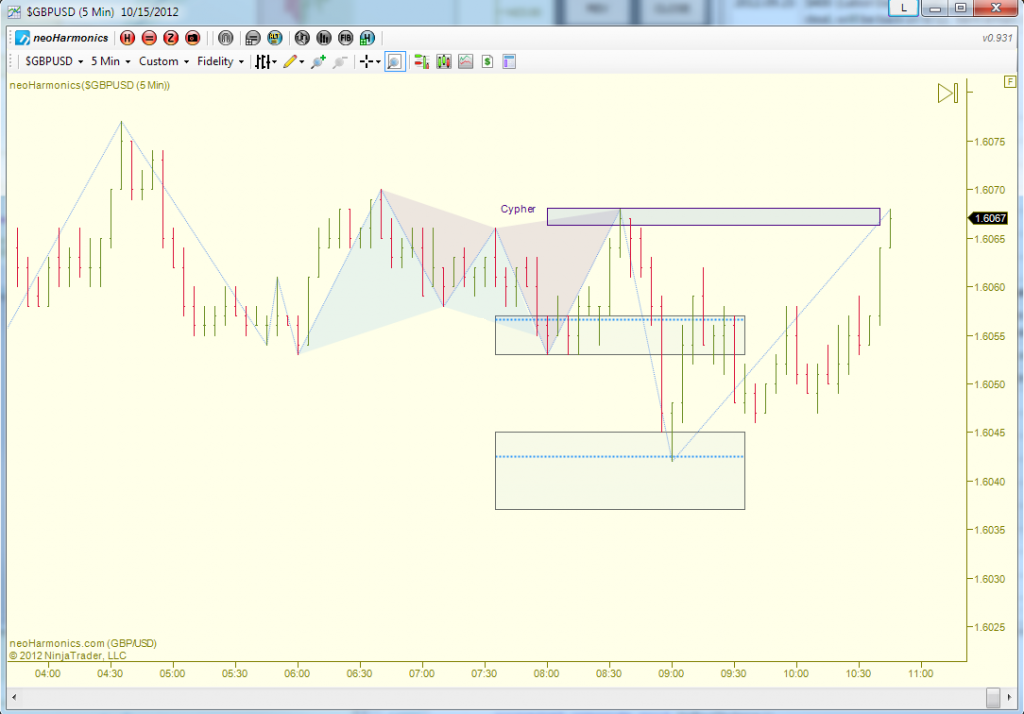
Task: Click the play arrow above the price axis
Action: click(x=945, y=93)
